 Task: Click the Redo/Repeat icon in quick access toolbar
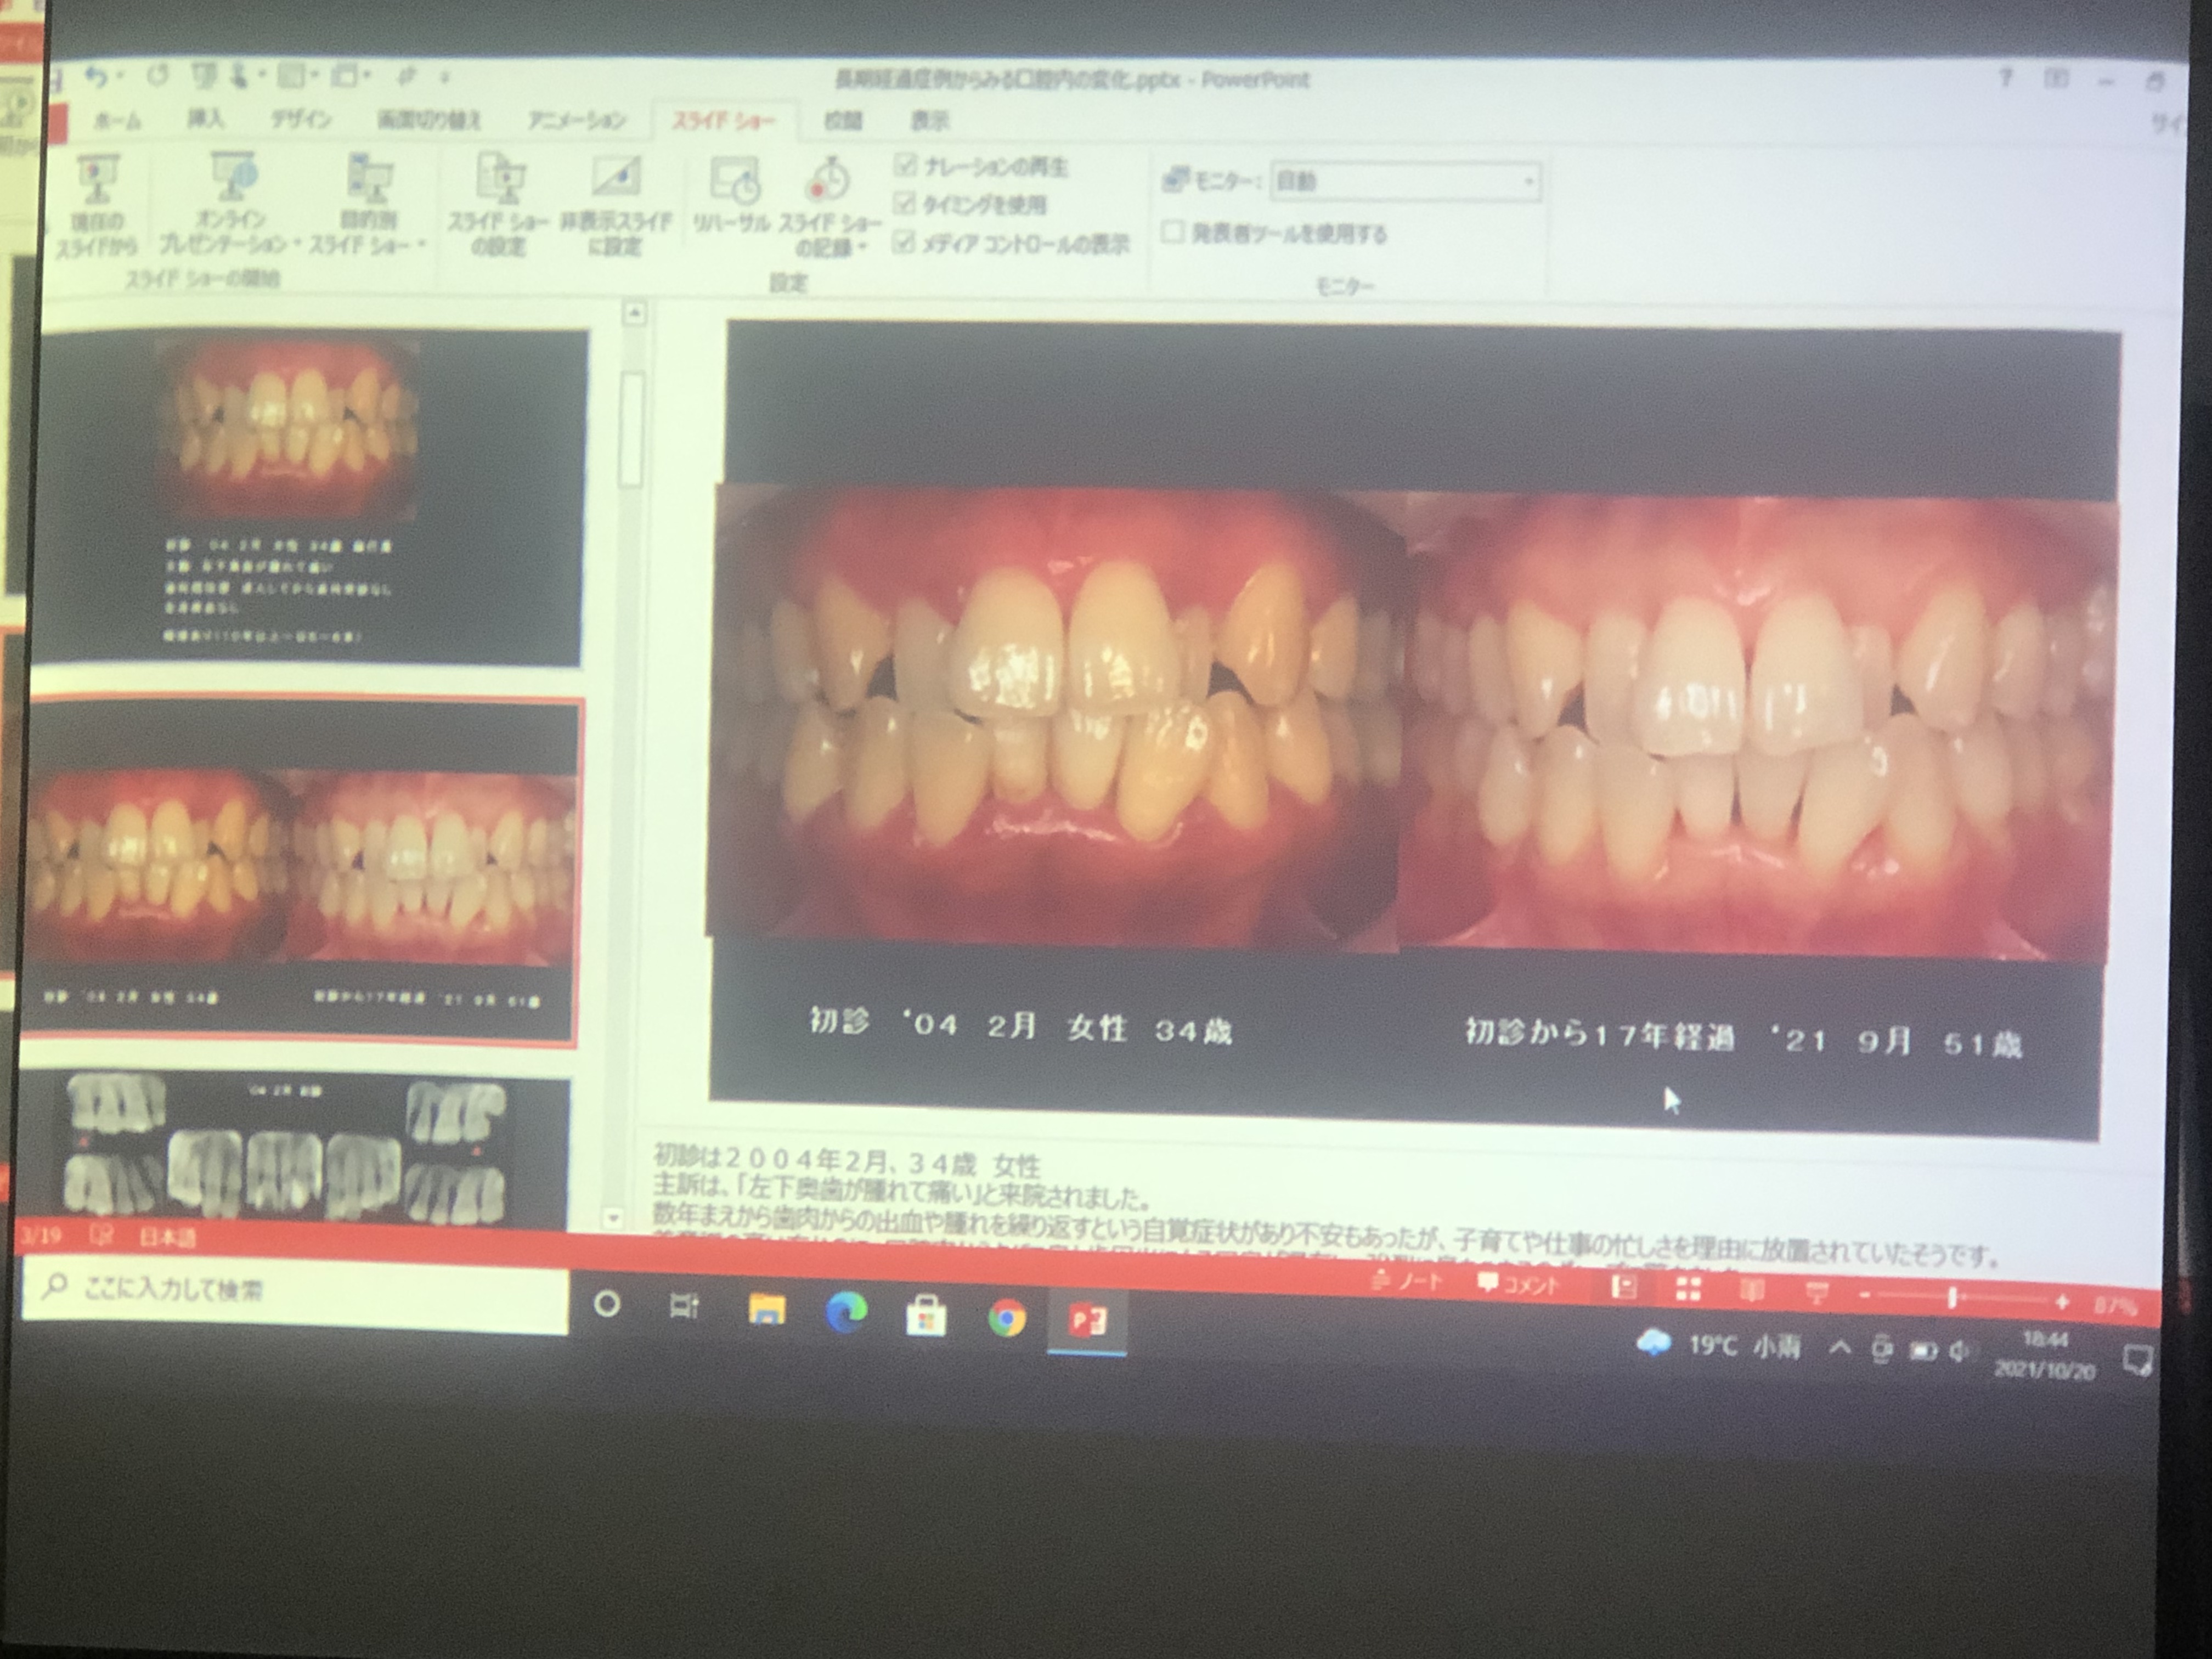(158, 76)
